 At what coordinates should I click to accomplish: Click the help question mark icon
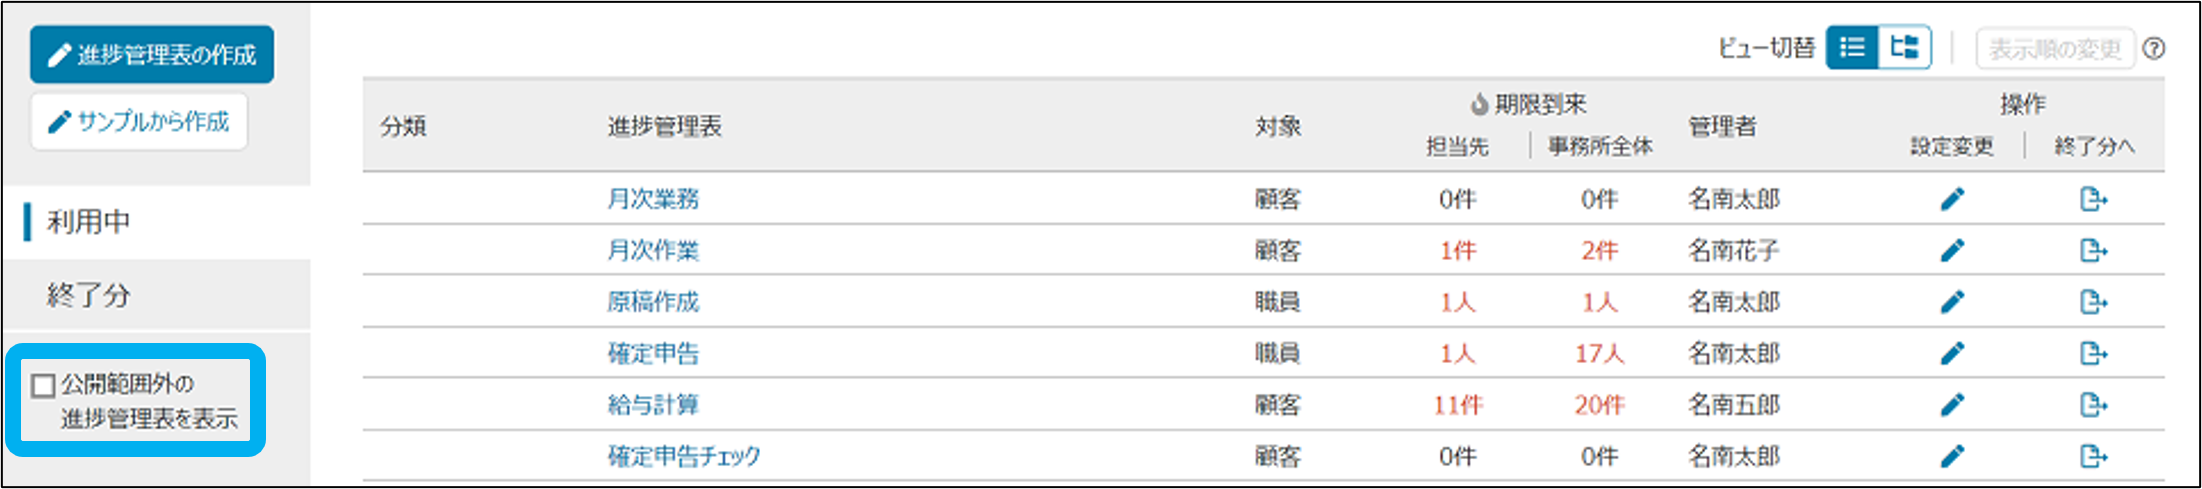click(2155, 48)
